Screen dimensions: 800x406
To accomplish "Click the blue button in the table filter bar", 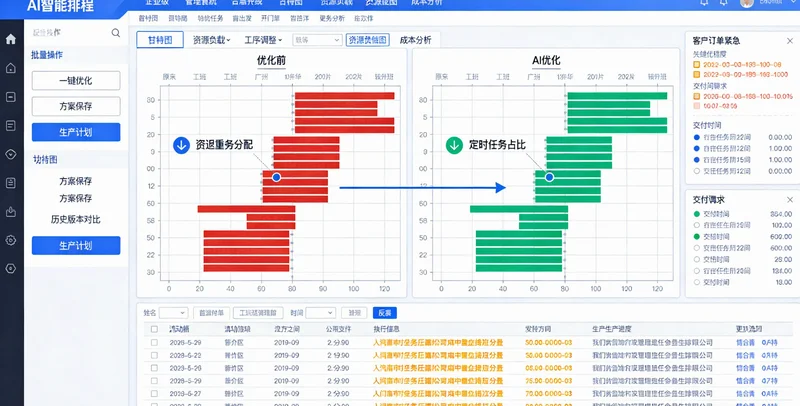I will pos(385,313).
